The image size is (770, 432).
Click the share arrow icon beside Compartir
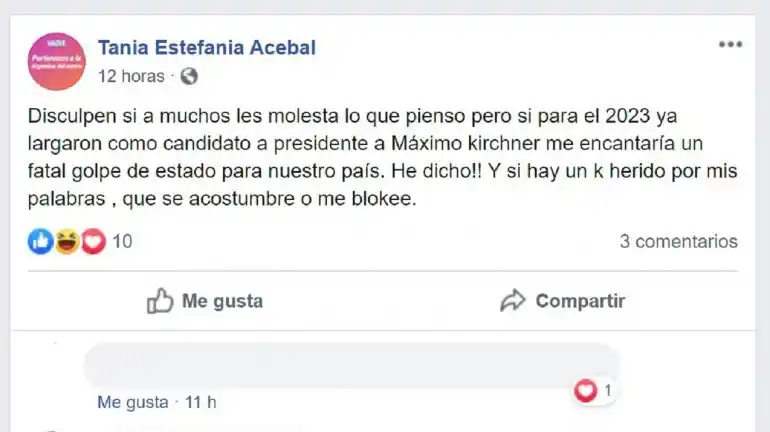(x=513, y=301)
